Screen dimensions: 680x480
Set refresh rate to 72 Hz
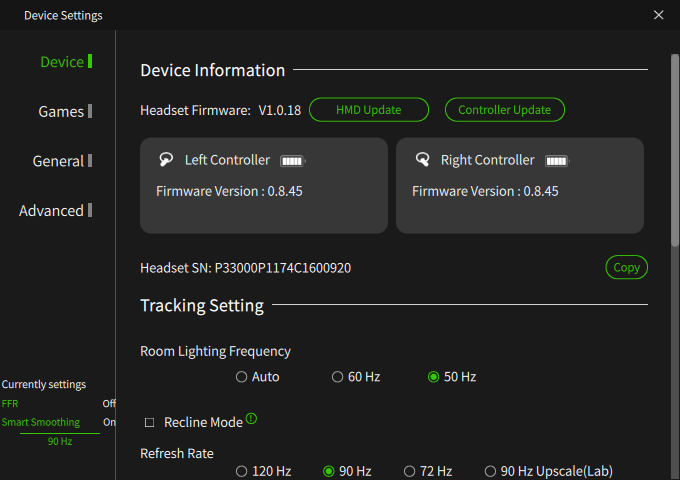tap(409, 471)
